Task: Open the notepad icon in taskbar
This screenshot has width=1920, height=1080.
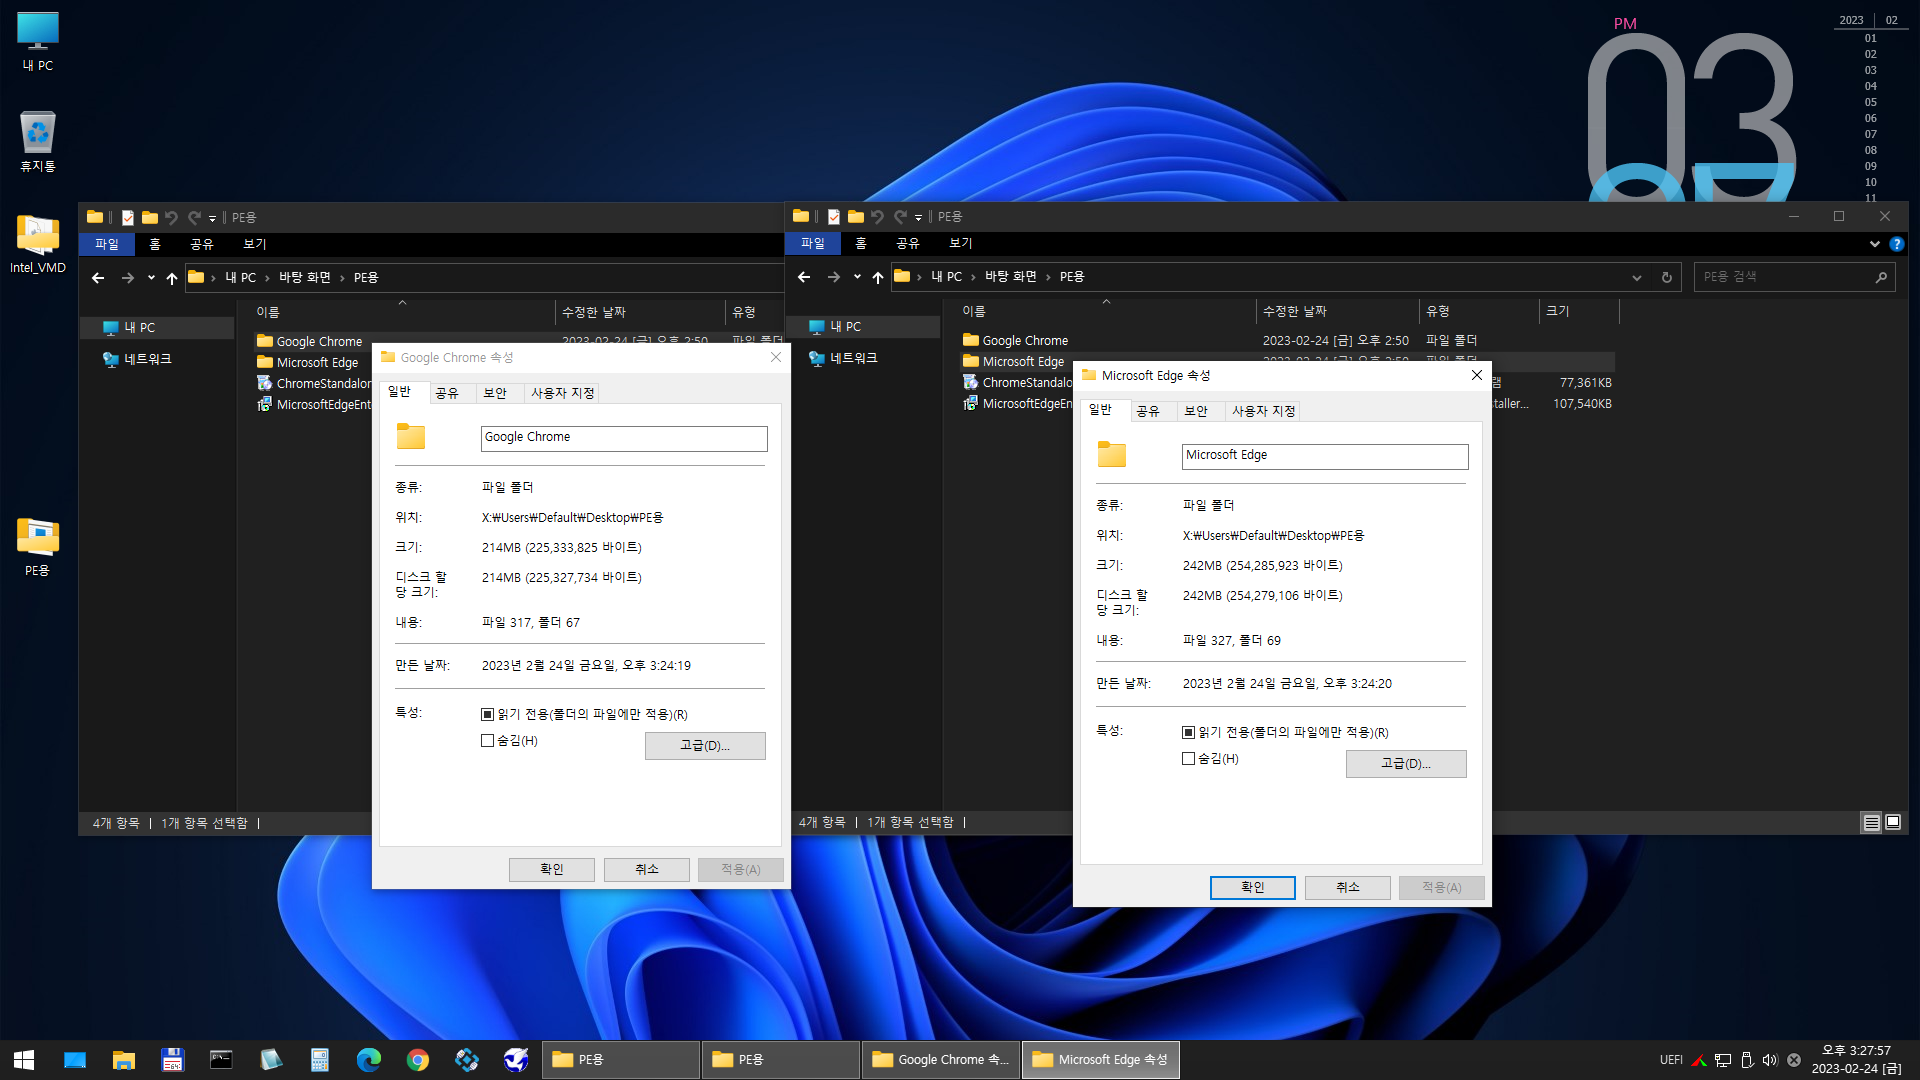Action: 271,1060
